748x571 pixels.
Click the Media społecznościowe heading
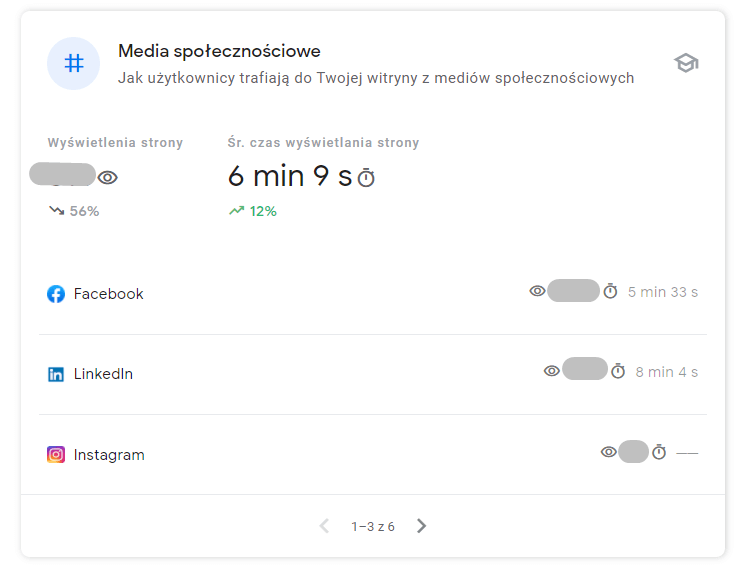tap(219, 51)
